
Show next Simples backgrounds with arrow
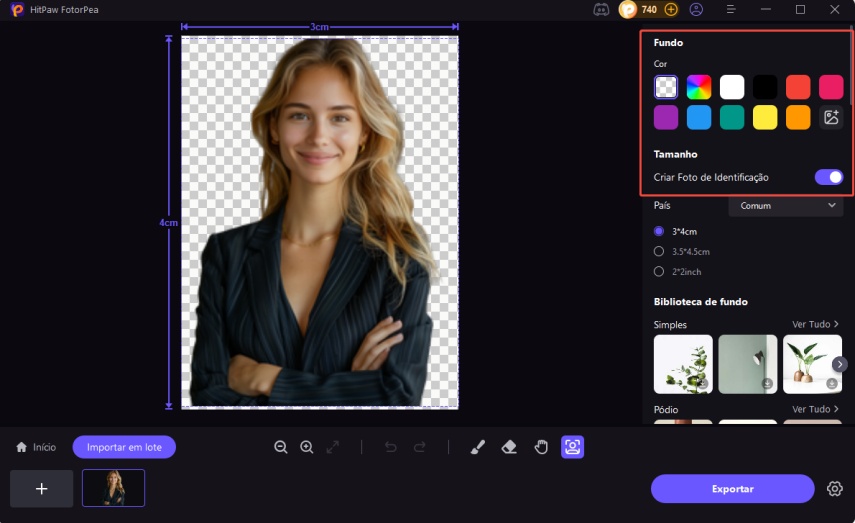tap(840, 364)
